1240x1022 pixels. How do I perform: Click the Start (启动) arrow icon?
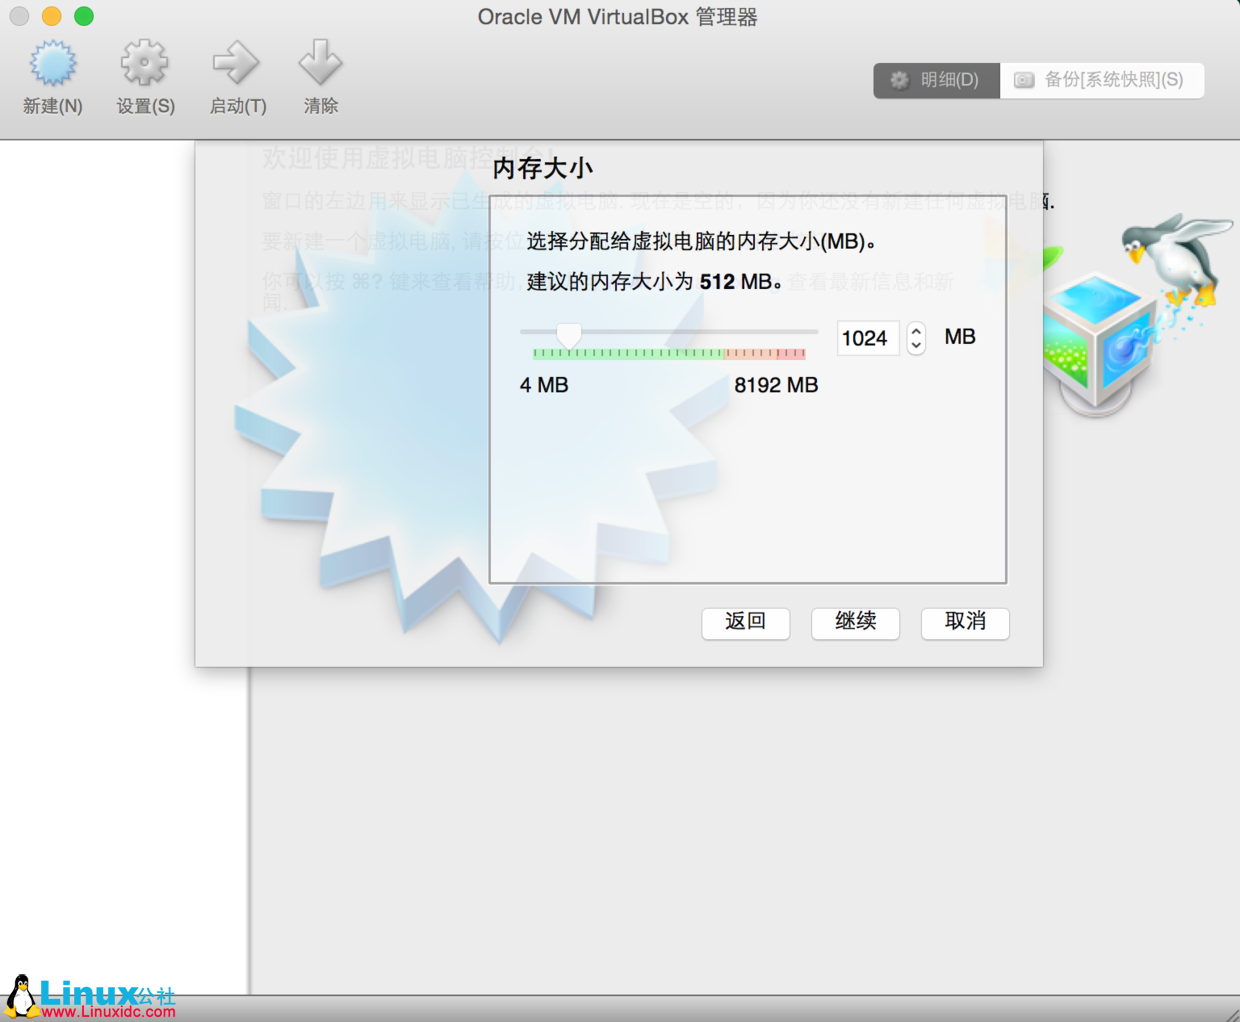click(237, 64)
